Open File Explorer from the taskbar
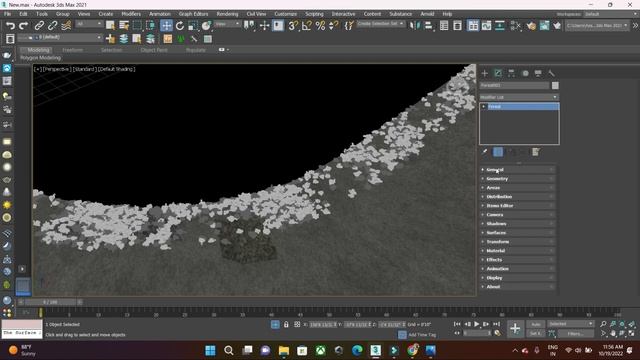The height and width of the screenshot is (360, 640). 284,351
